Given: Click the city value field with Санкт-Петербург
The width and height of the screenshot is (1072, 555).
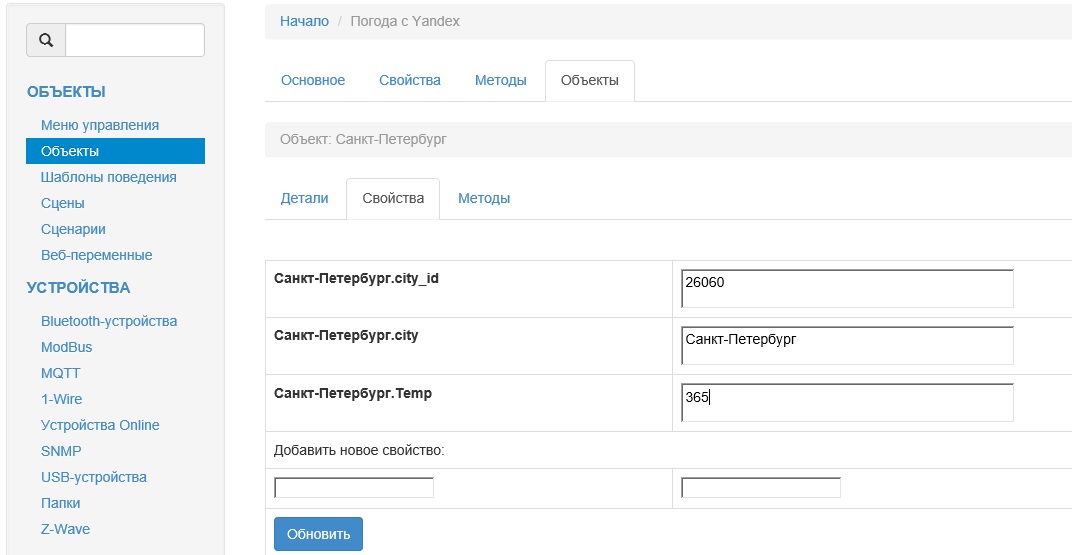Looking at the screenshot, I should pyautogui.click(x=846, y=345).
